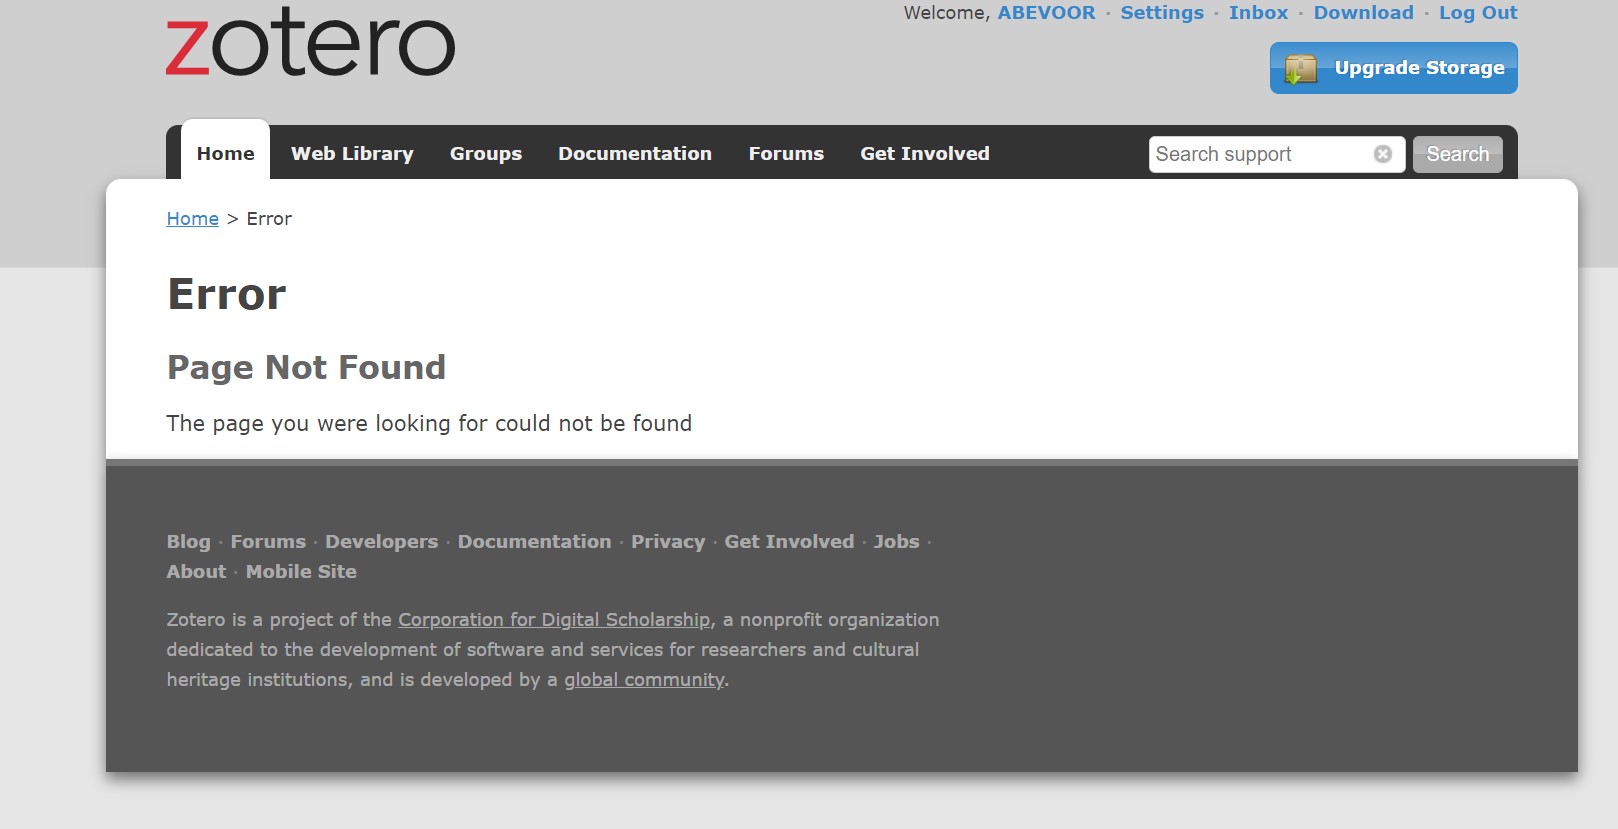Switch to the Mobile Site link

301,571
